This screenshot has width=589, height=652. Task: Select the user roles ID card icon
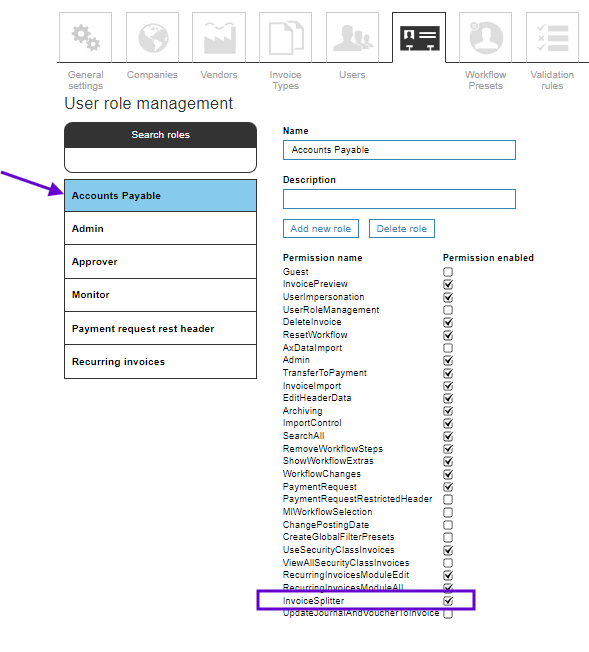click(x=419, y=37)
